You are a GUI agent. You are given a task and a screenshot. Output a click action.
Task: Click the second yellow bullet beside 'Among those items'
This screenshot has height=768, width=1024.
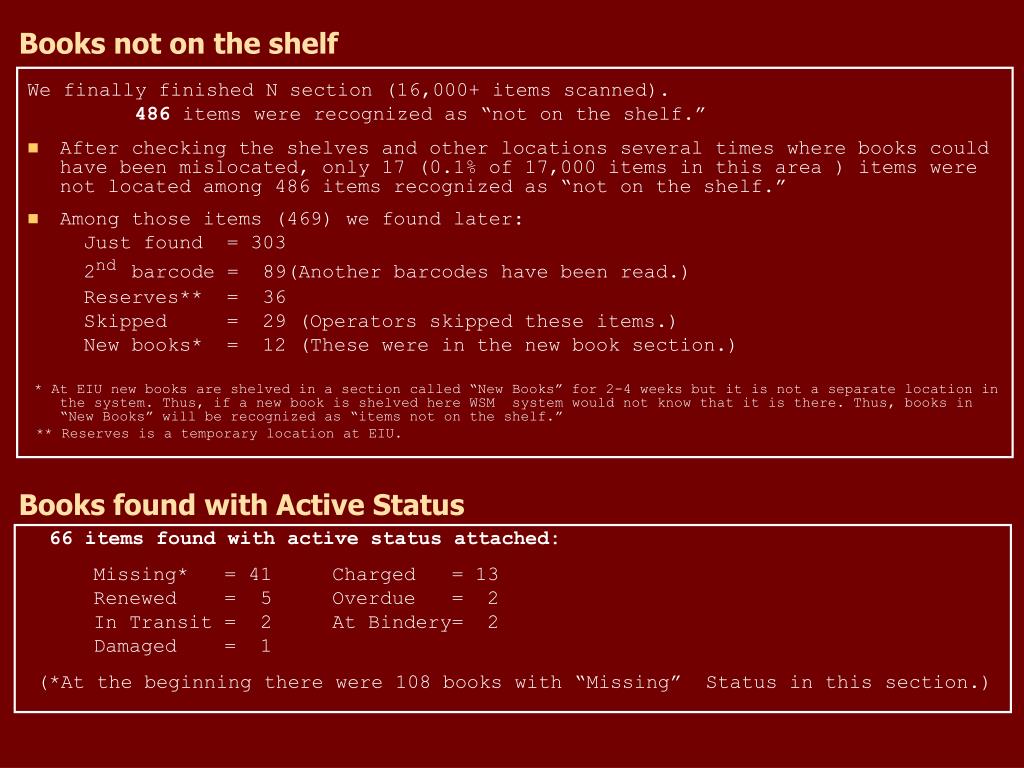33,219
